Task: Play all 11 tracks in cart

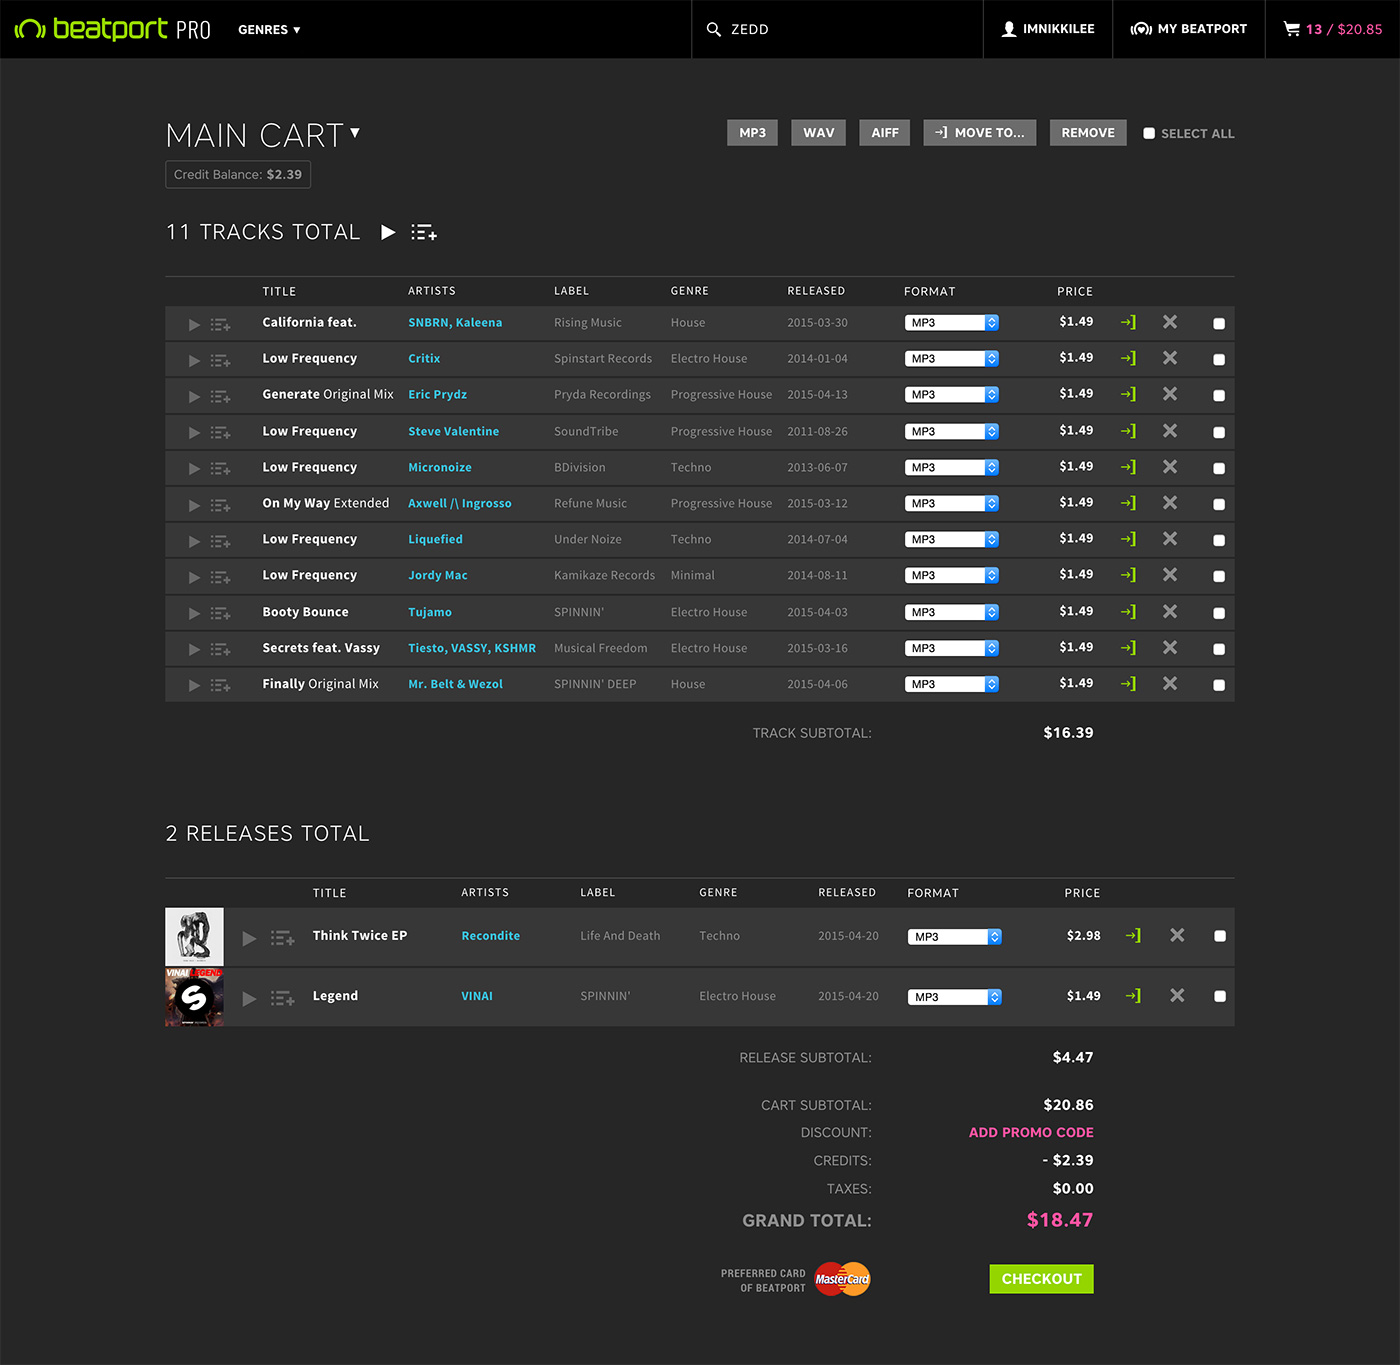Action: pos(388,232)
